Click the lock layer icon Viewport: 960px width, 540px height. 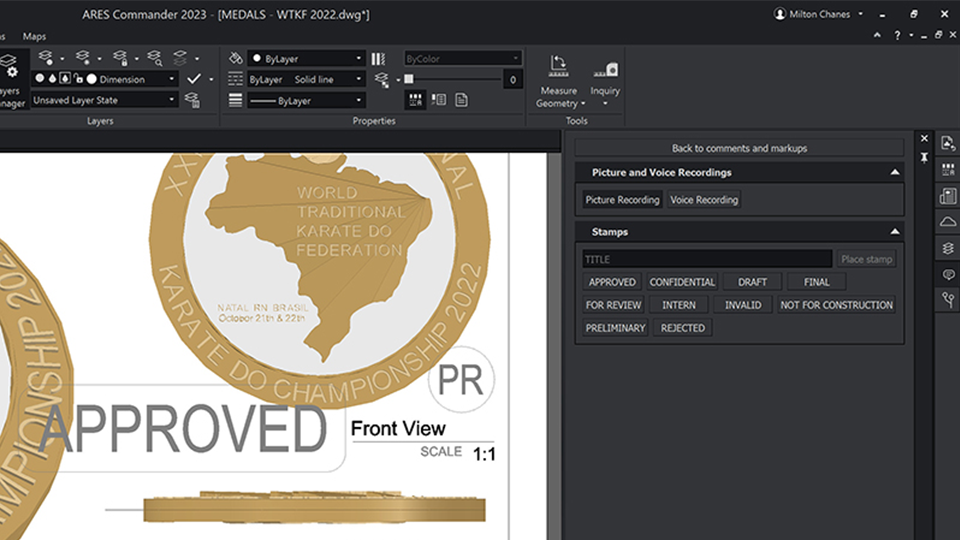[x=120, y=58]
